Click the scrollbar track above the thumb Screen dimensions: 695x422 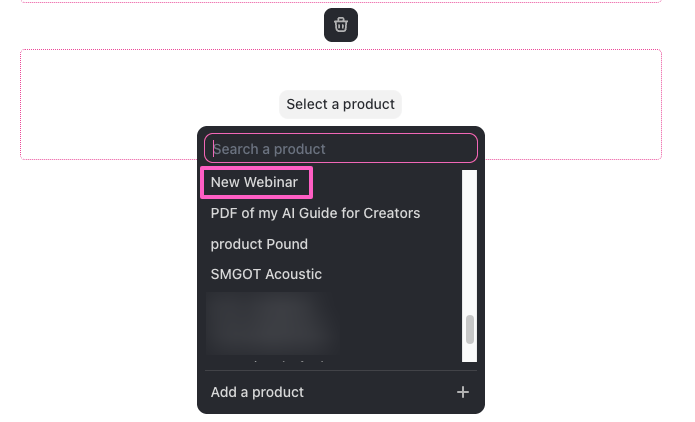click(x=470, y=240)
